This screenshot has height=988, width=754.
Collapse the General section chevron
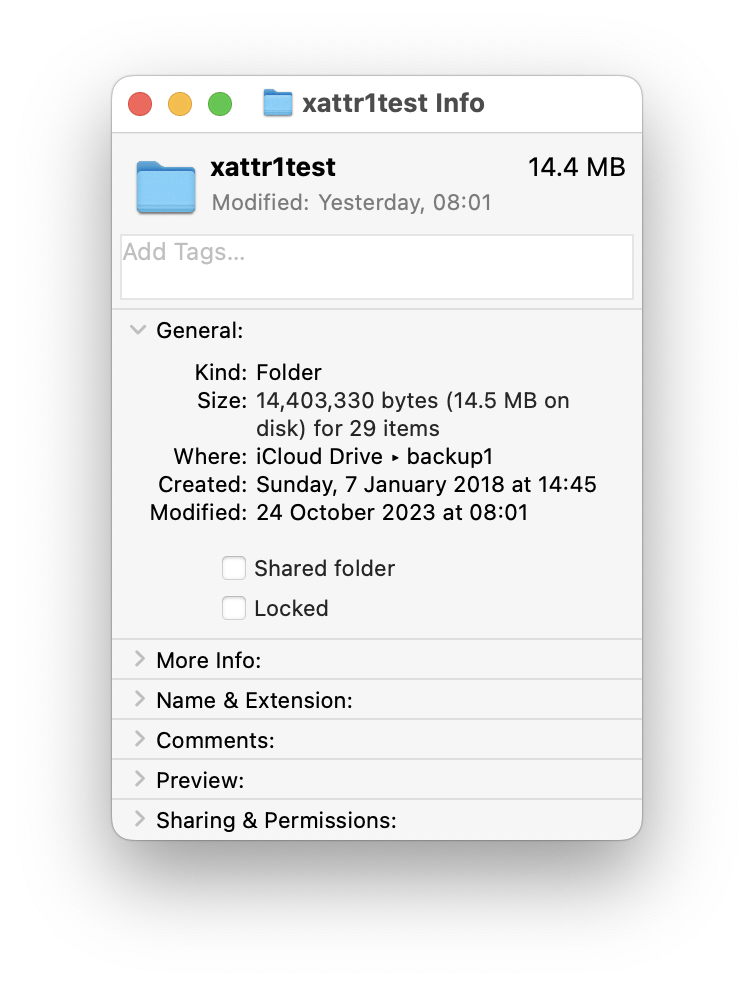138,331
